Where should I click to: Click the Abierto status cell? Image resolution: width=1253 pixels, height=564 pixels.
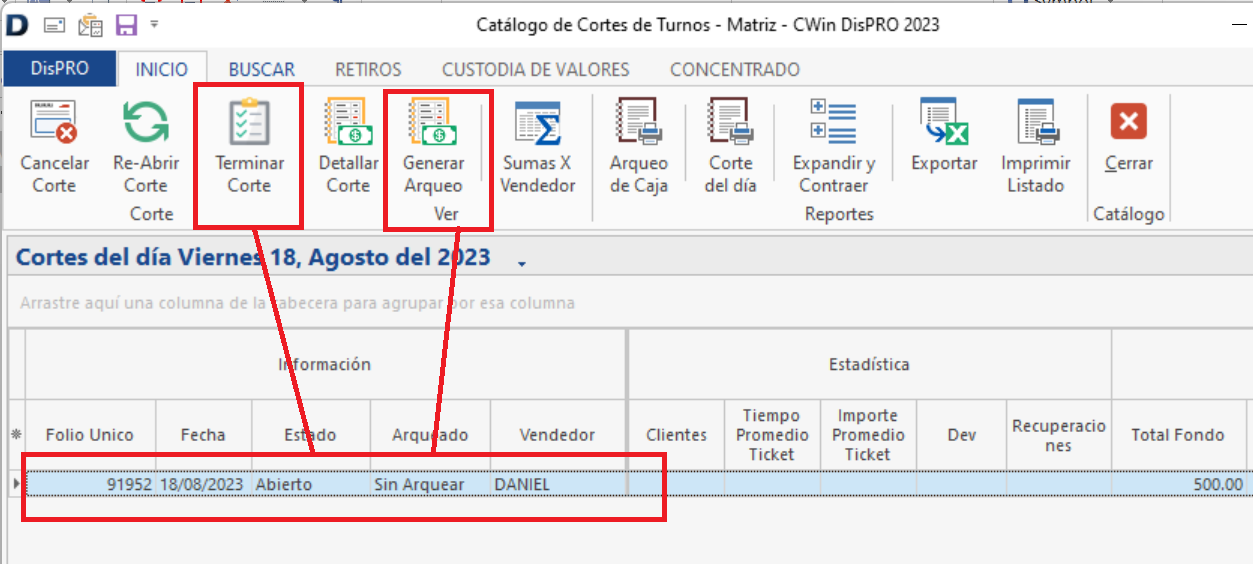click(311, 484)
